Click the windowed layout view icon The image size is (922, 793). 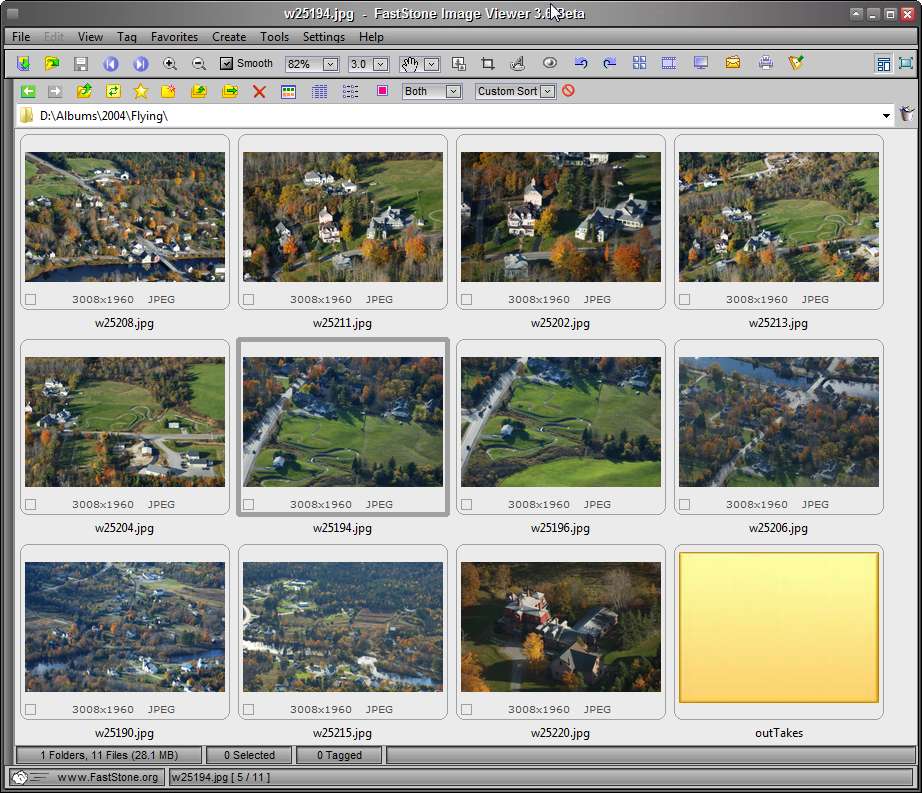[x=883, y=63]
